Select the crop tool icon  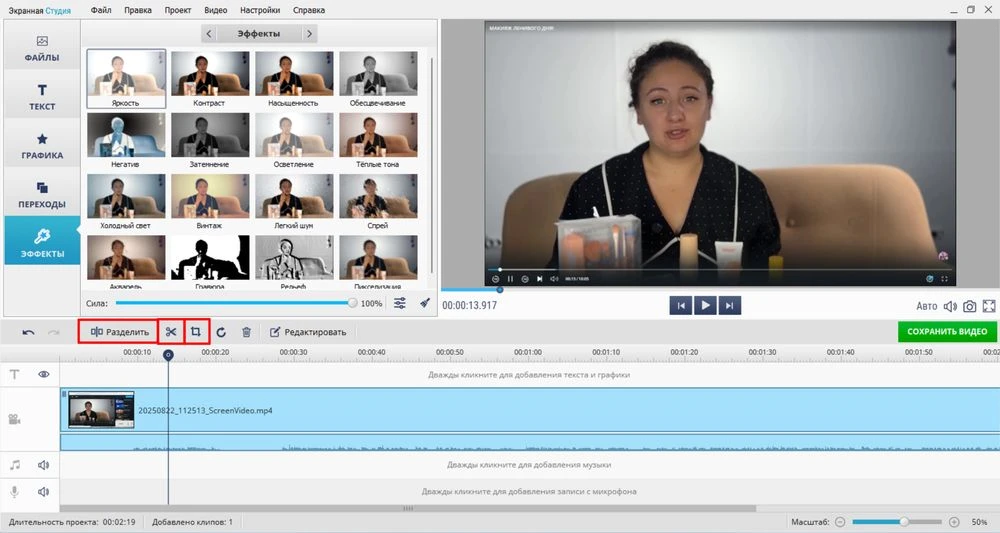(197, 332)
